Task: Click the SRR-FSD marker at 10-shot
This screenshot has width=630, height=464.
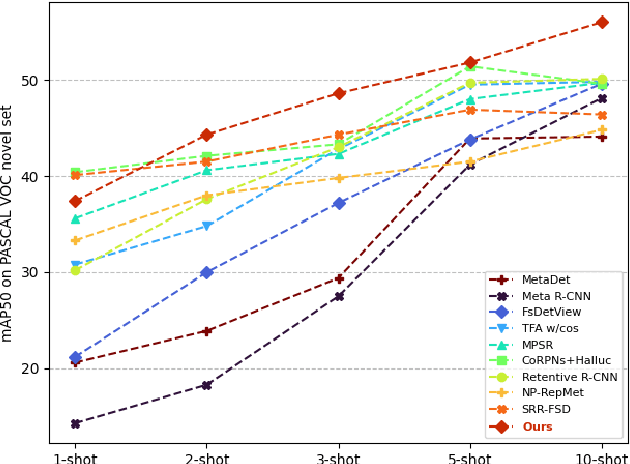Action: (602, 116)
